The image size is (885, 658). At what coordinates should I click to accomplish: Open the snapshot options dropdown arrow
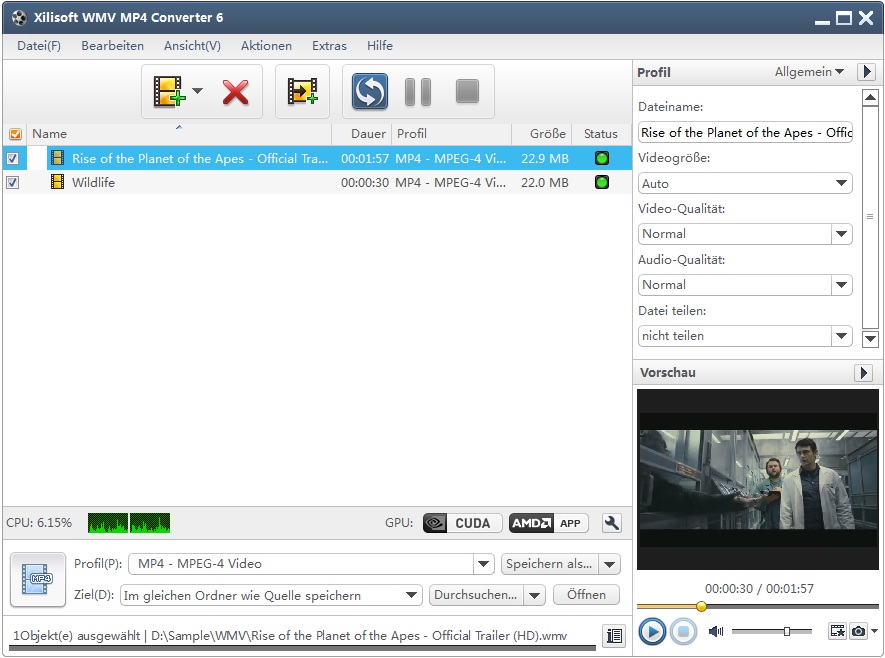(x=874, y=631)
